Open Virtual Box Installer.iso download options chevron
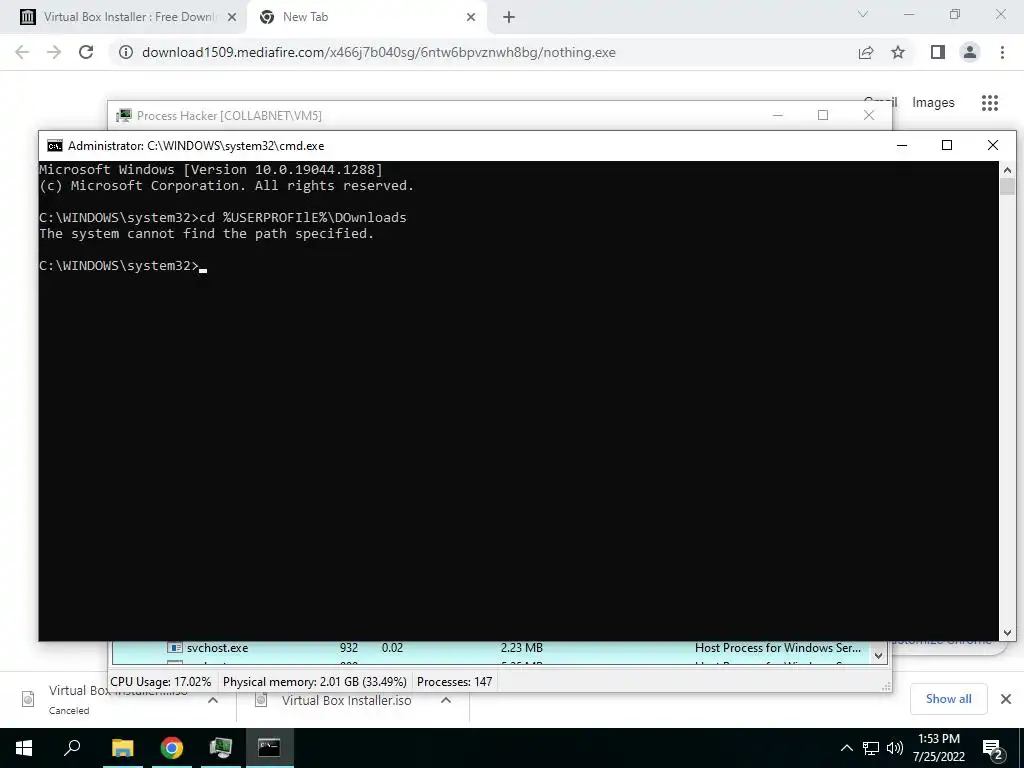The width and height of the screenshot is (1024, 768). pos(446,700)
